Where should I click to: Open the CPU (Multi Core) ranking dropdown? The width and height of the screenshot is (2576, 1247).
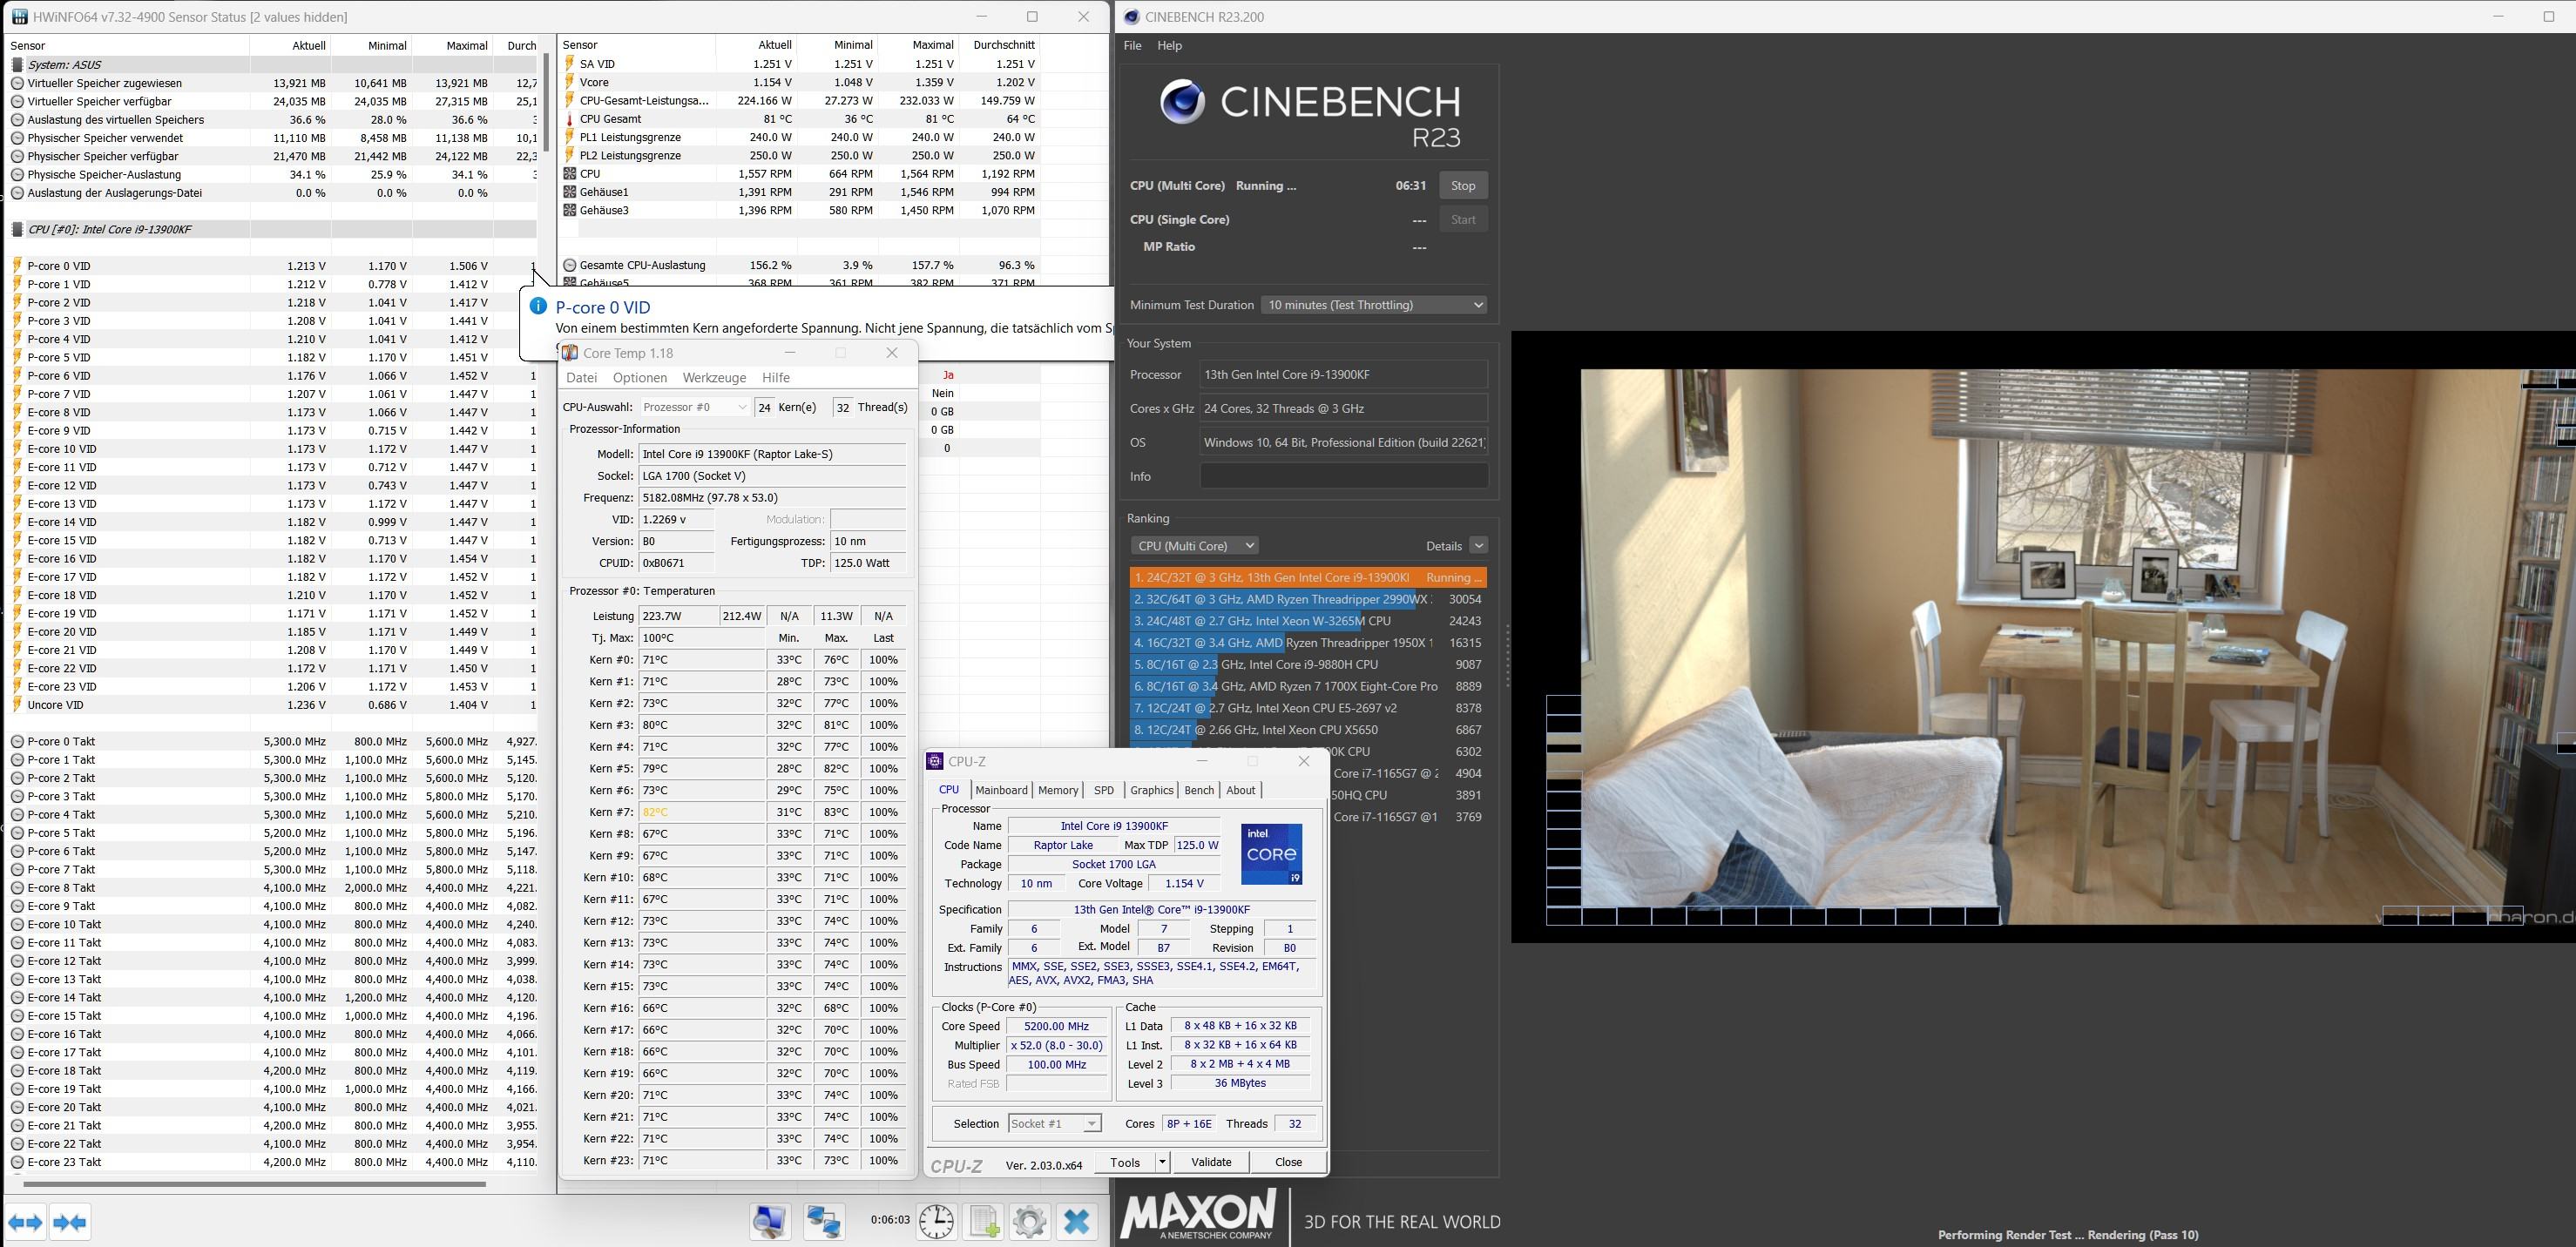[1194, 546]
